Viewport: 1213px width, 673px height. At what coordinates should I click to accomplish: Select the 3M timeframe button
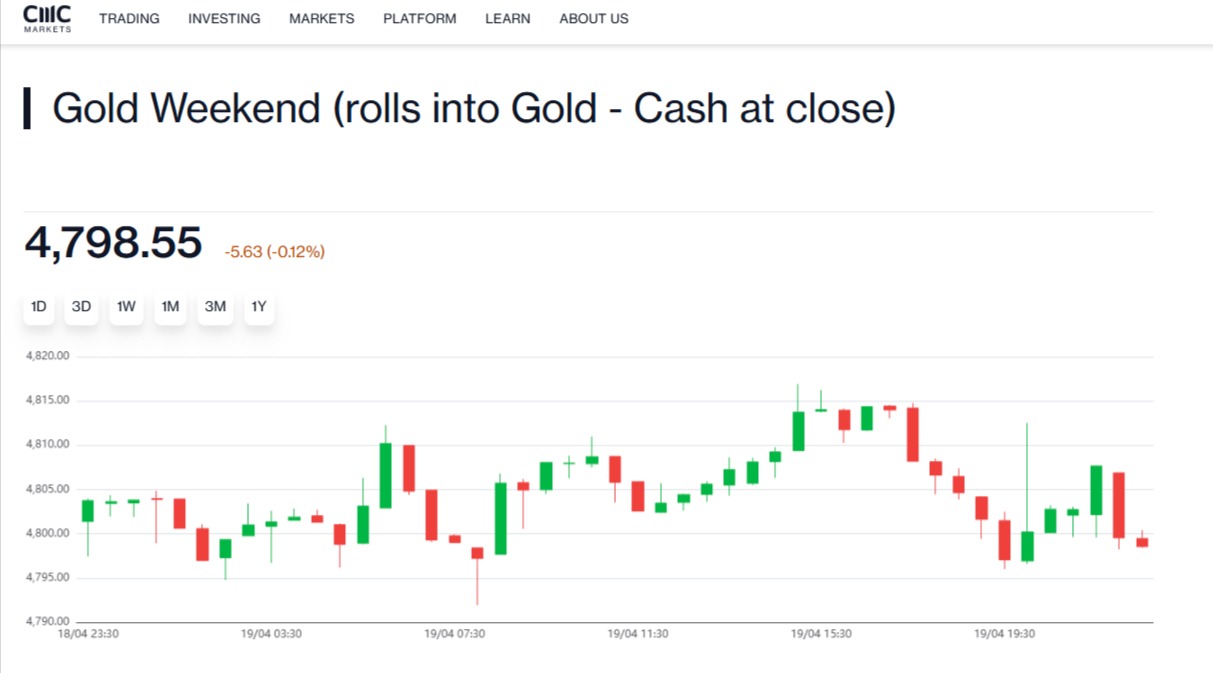[x=214, y=307]
